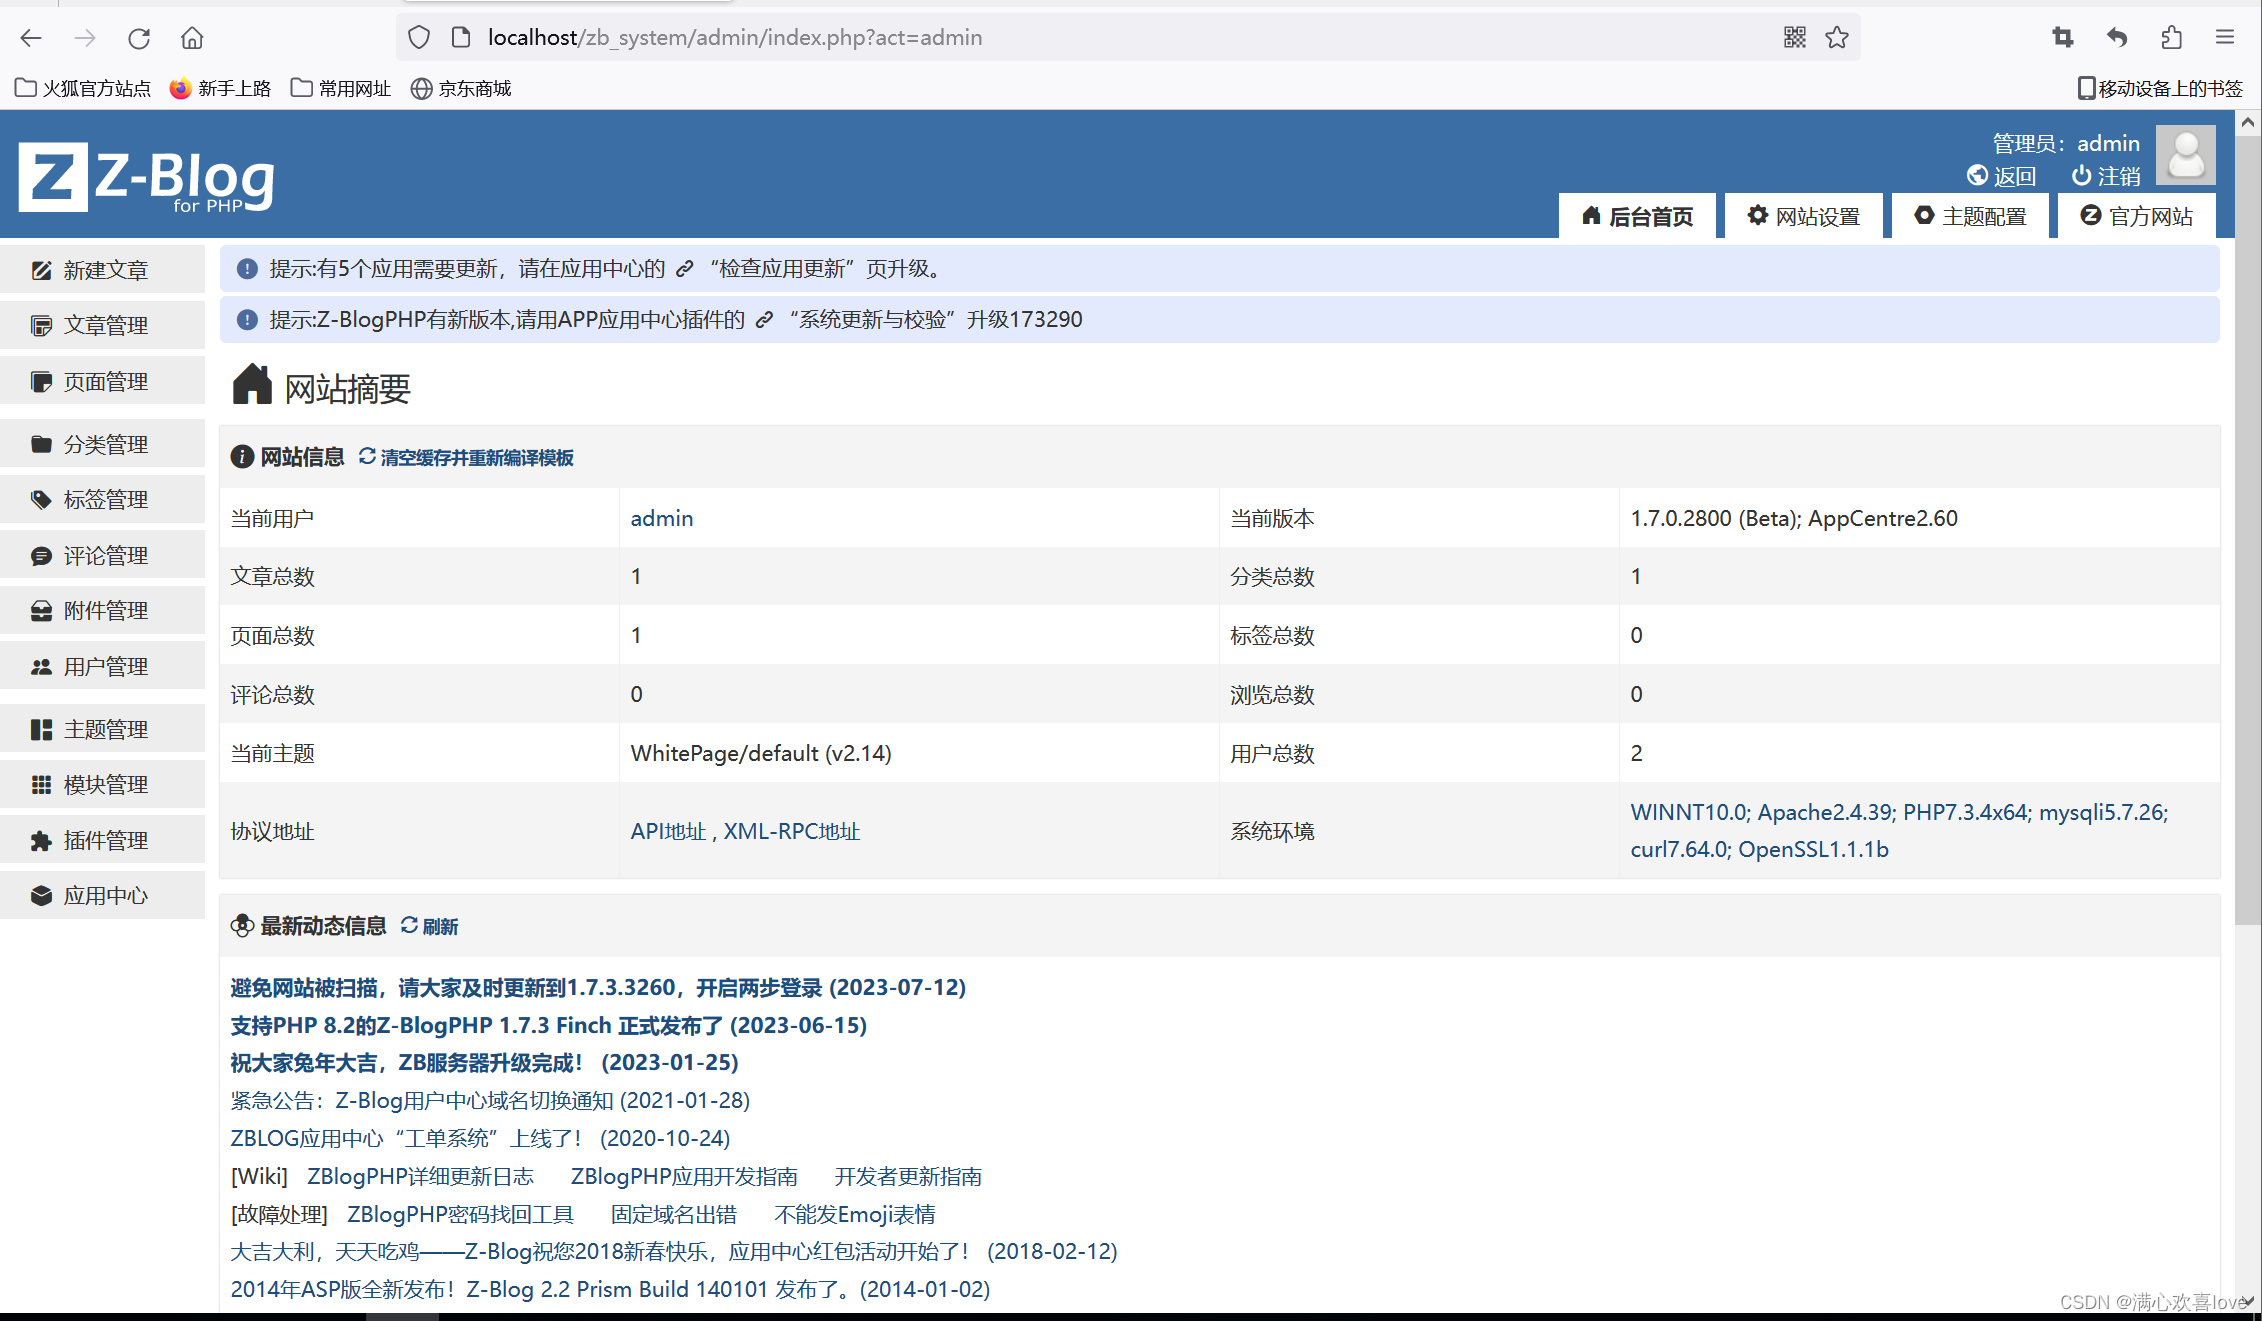Viewport: 2262px width, 1321px height.
Task: Click the admin avatar image
Action: (2185, 155)
